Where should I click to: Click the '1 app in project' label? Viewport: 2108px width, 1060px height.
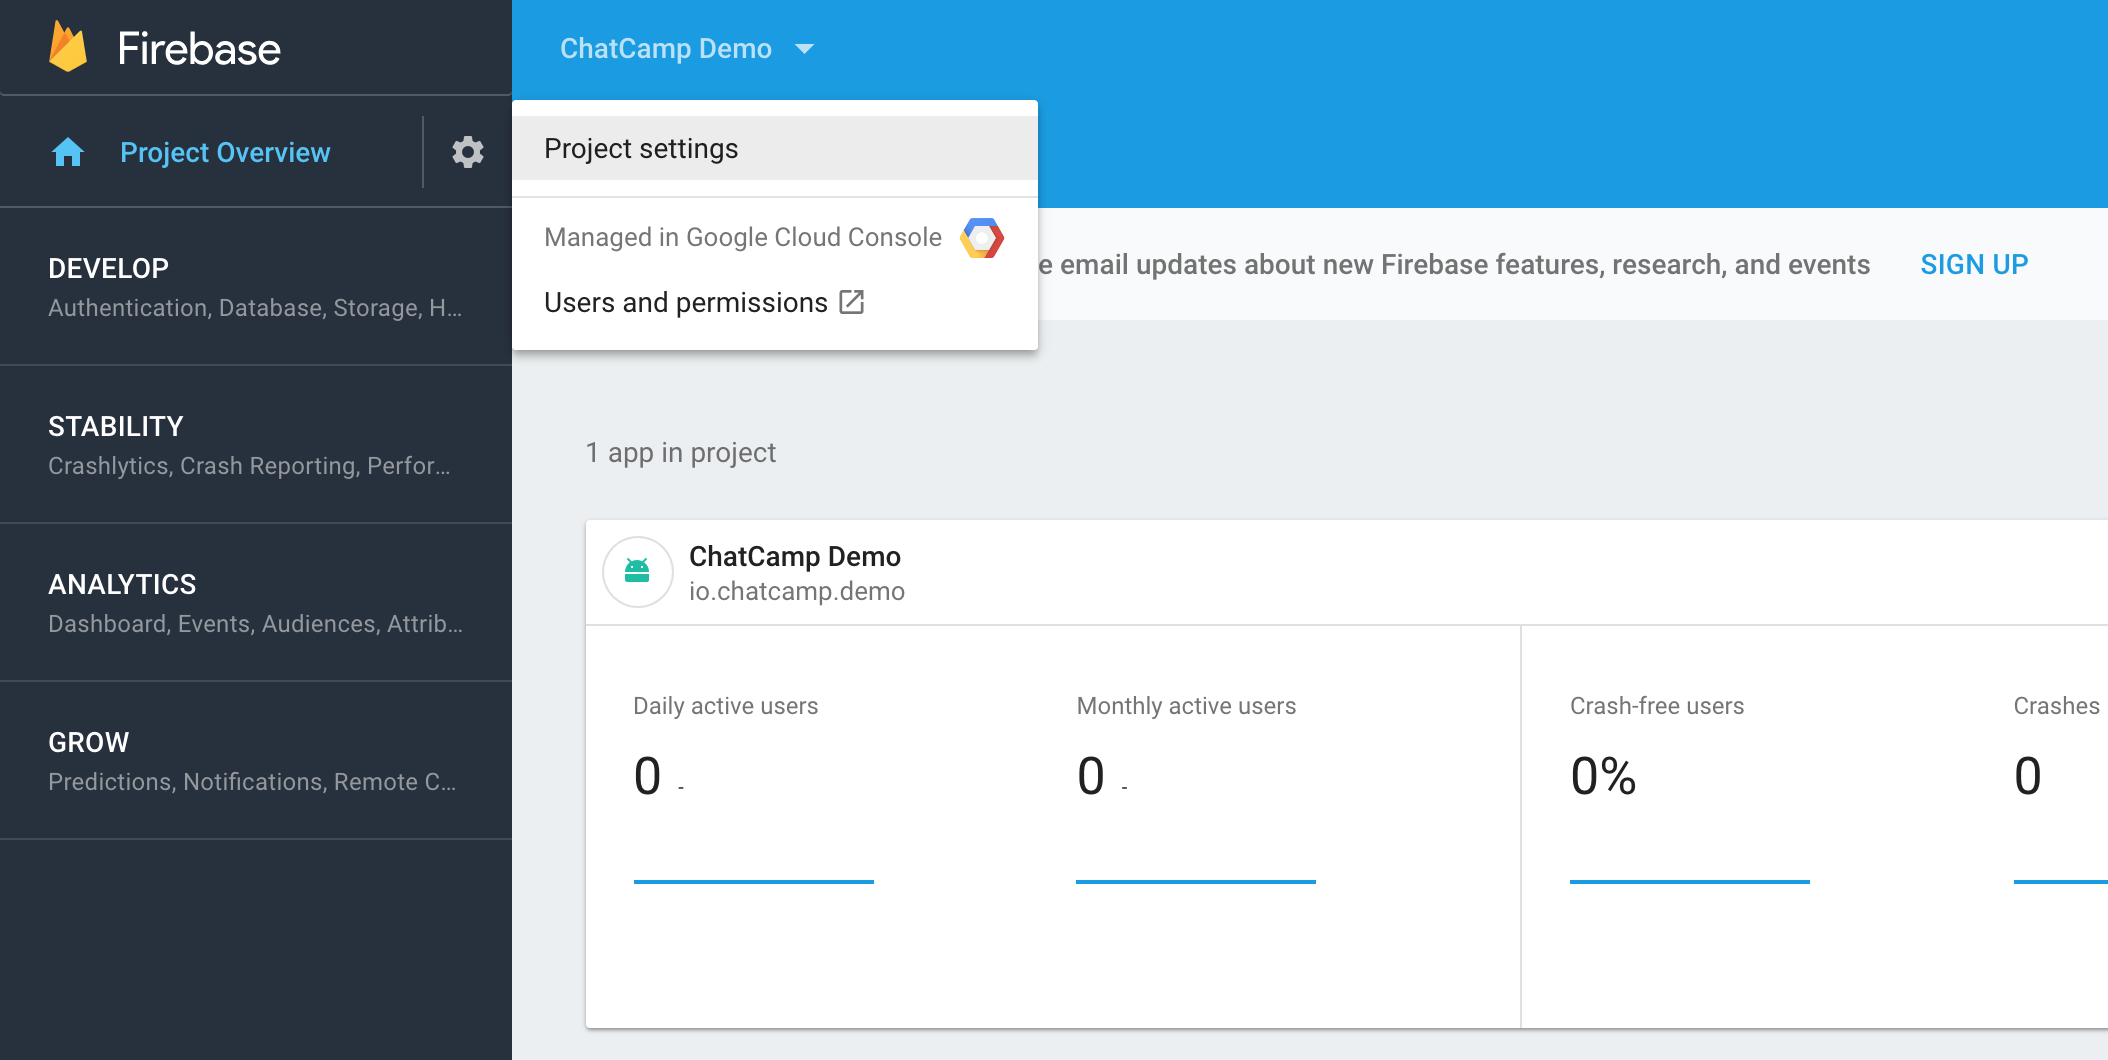pyautogui.click(x=681, y=453)
